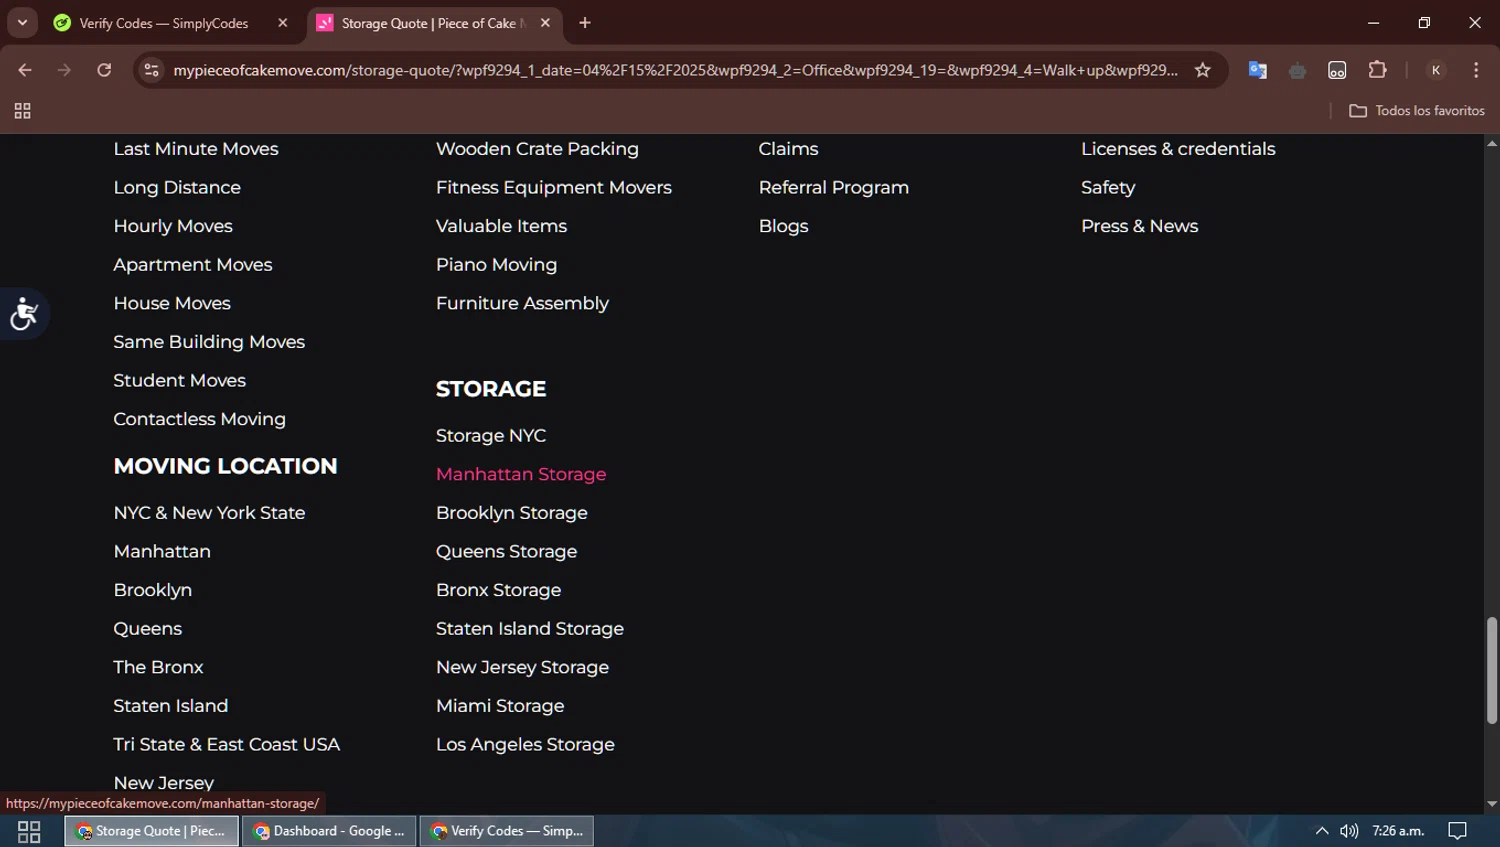Open Contactless Moving link
This screenshot has height=847, width=1500.
pyautogui.click(x=200, y=419)
